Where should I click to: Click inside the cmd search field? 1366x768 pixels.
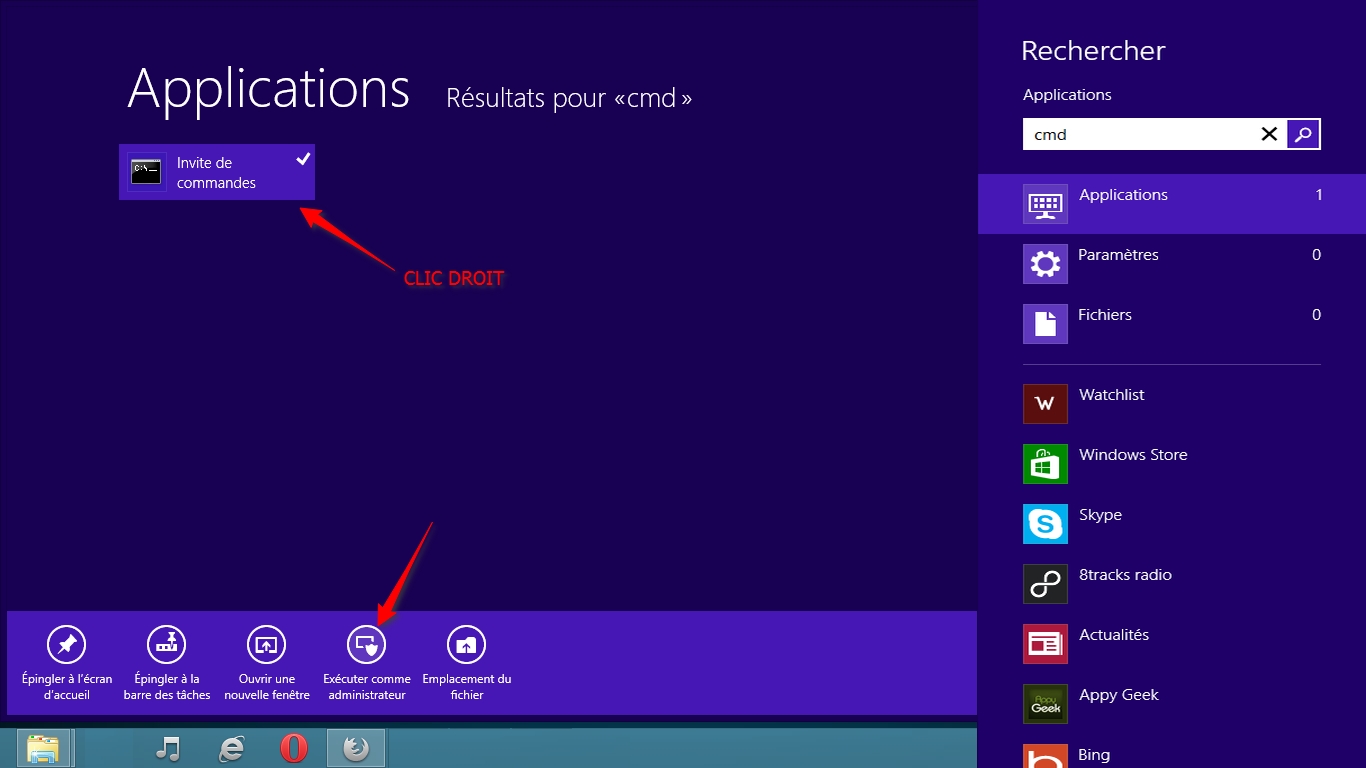1138,134
